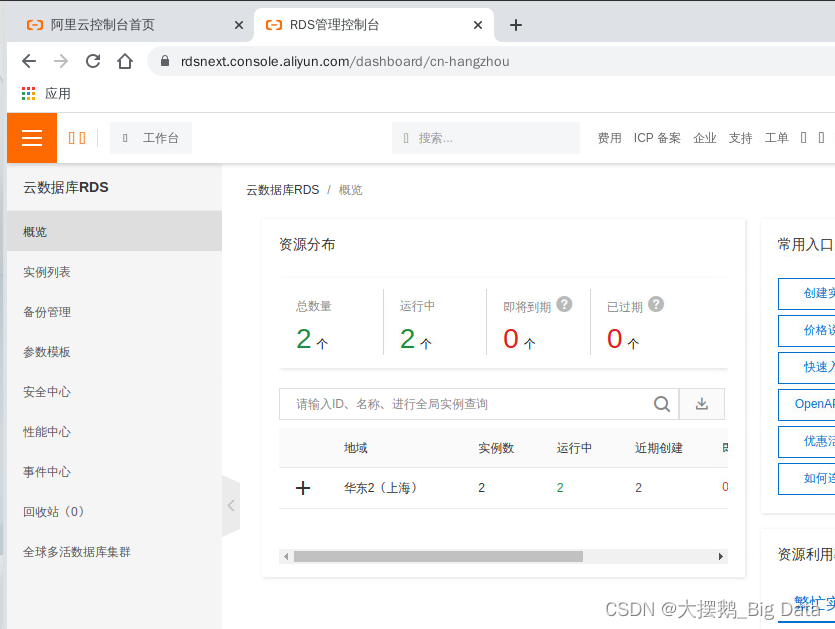Click the 地域 column header
This screenshot has width=835, height=629.
[x=356, y=448]
